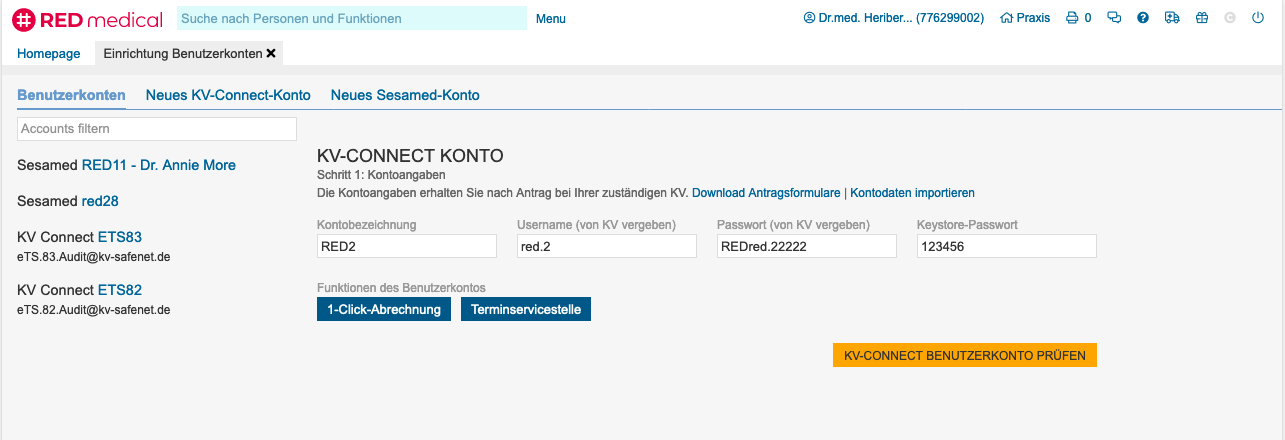Open user profile Dr.med. Heriber...

(x=893, y=18)
